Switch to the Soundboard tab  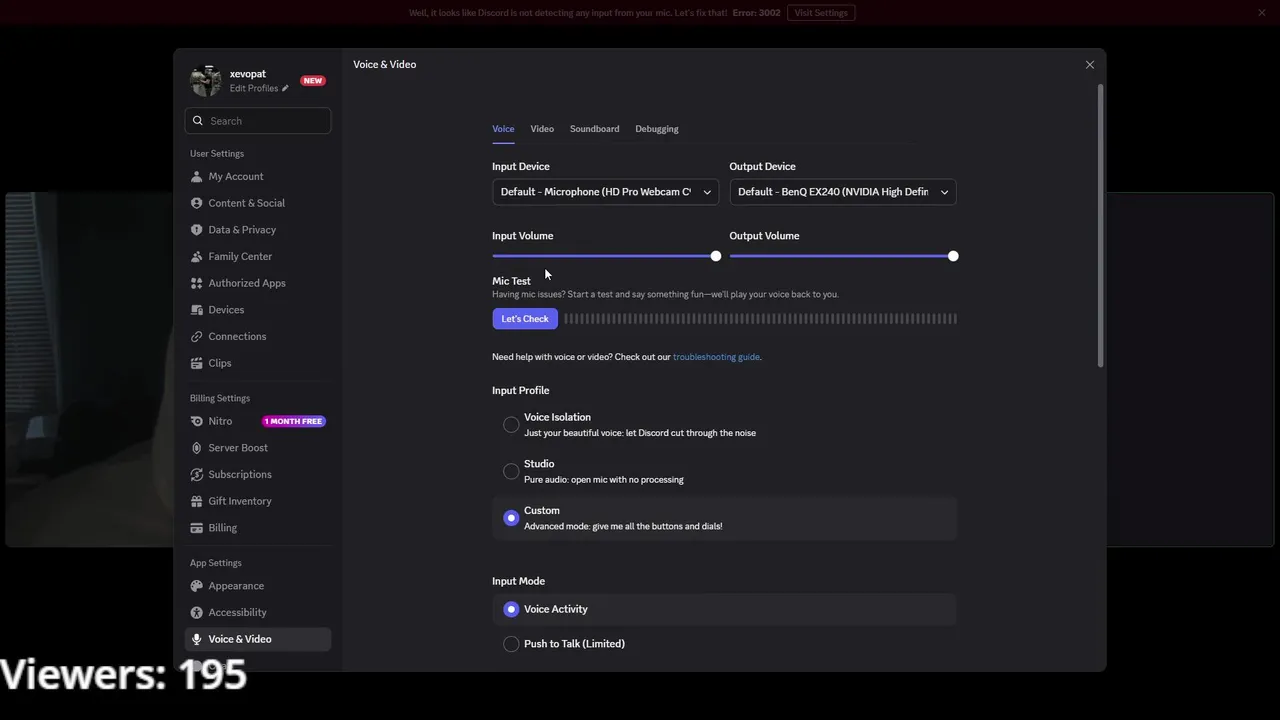(x=594, y=129)
